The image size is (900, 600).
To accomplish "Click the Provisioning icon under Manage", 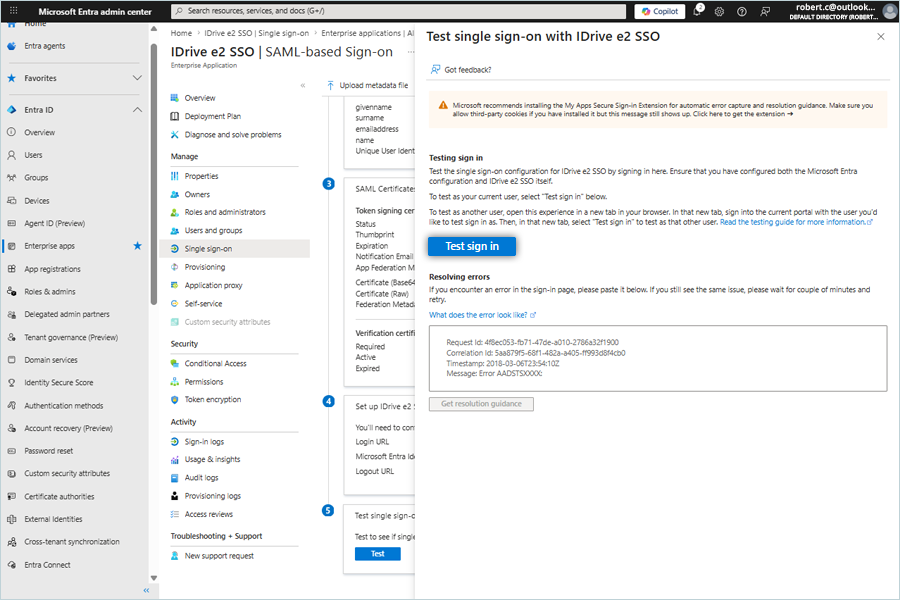I will point(174,267).
